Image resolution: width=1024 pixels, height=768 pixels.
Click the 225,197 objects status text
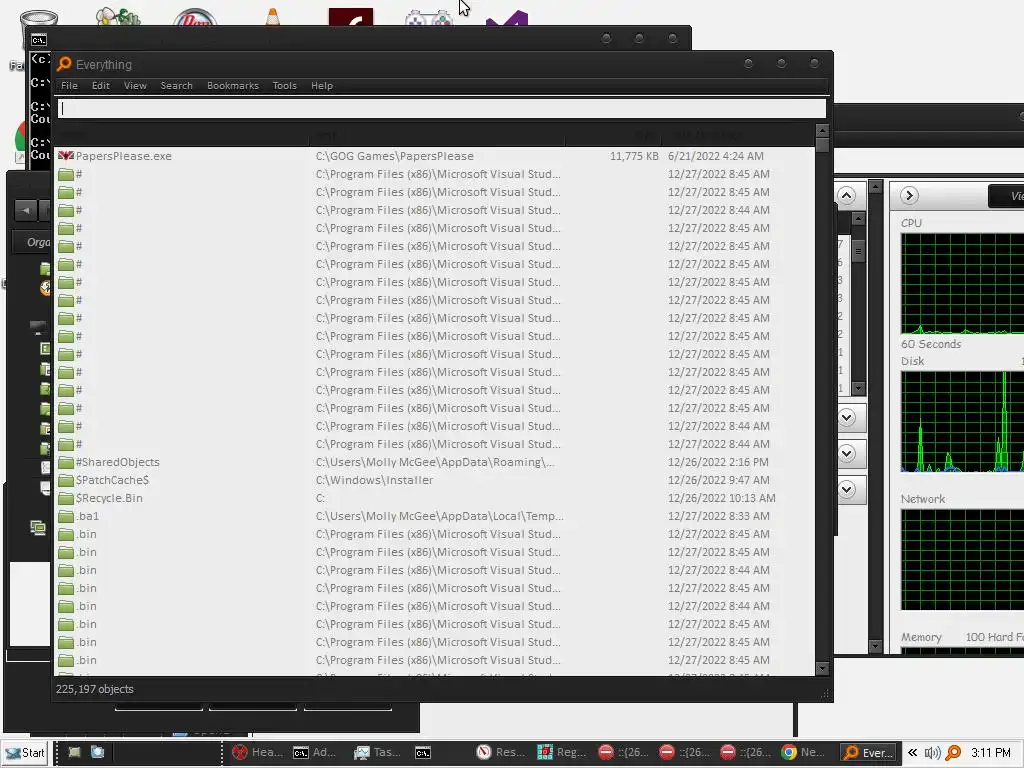95,689
